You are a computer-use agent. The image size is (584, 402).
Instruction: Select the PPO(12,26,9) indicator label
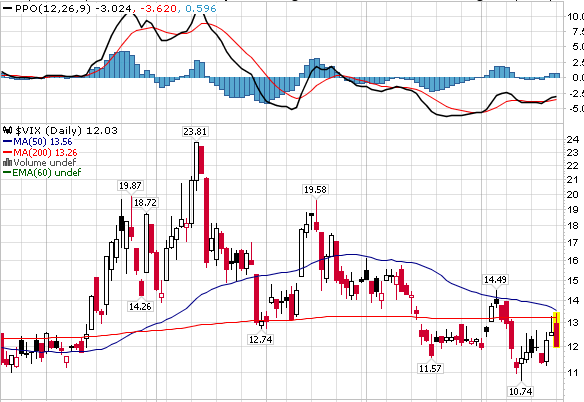coord(53,9)
